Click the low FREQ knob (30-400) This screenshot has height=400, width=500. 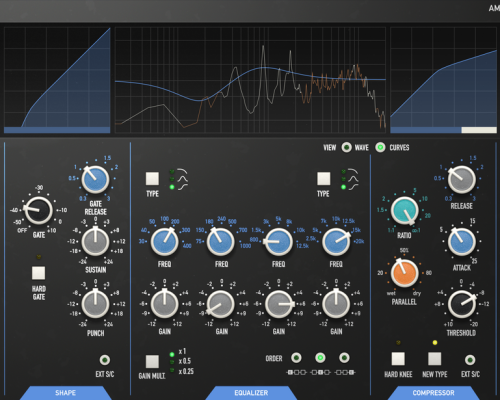[x=164, y=242]
